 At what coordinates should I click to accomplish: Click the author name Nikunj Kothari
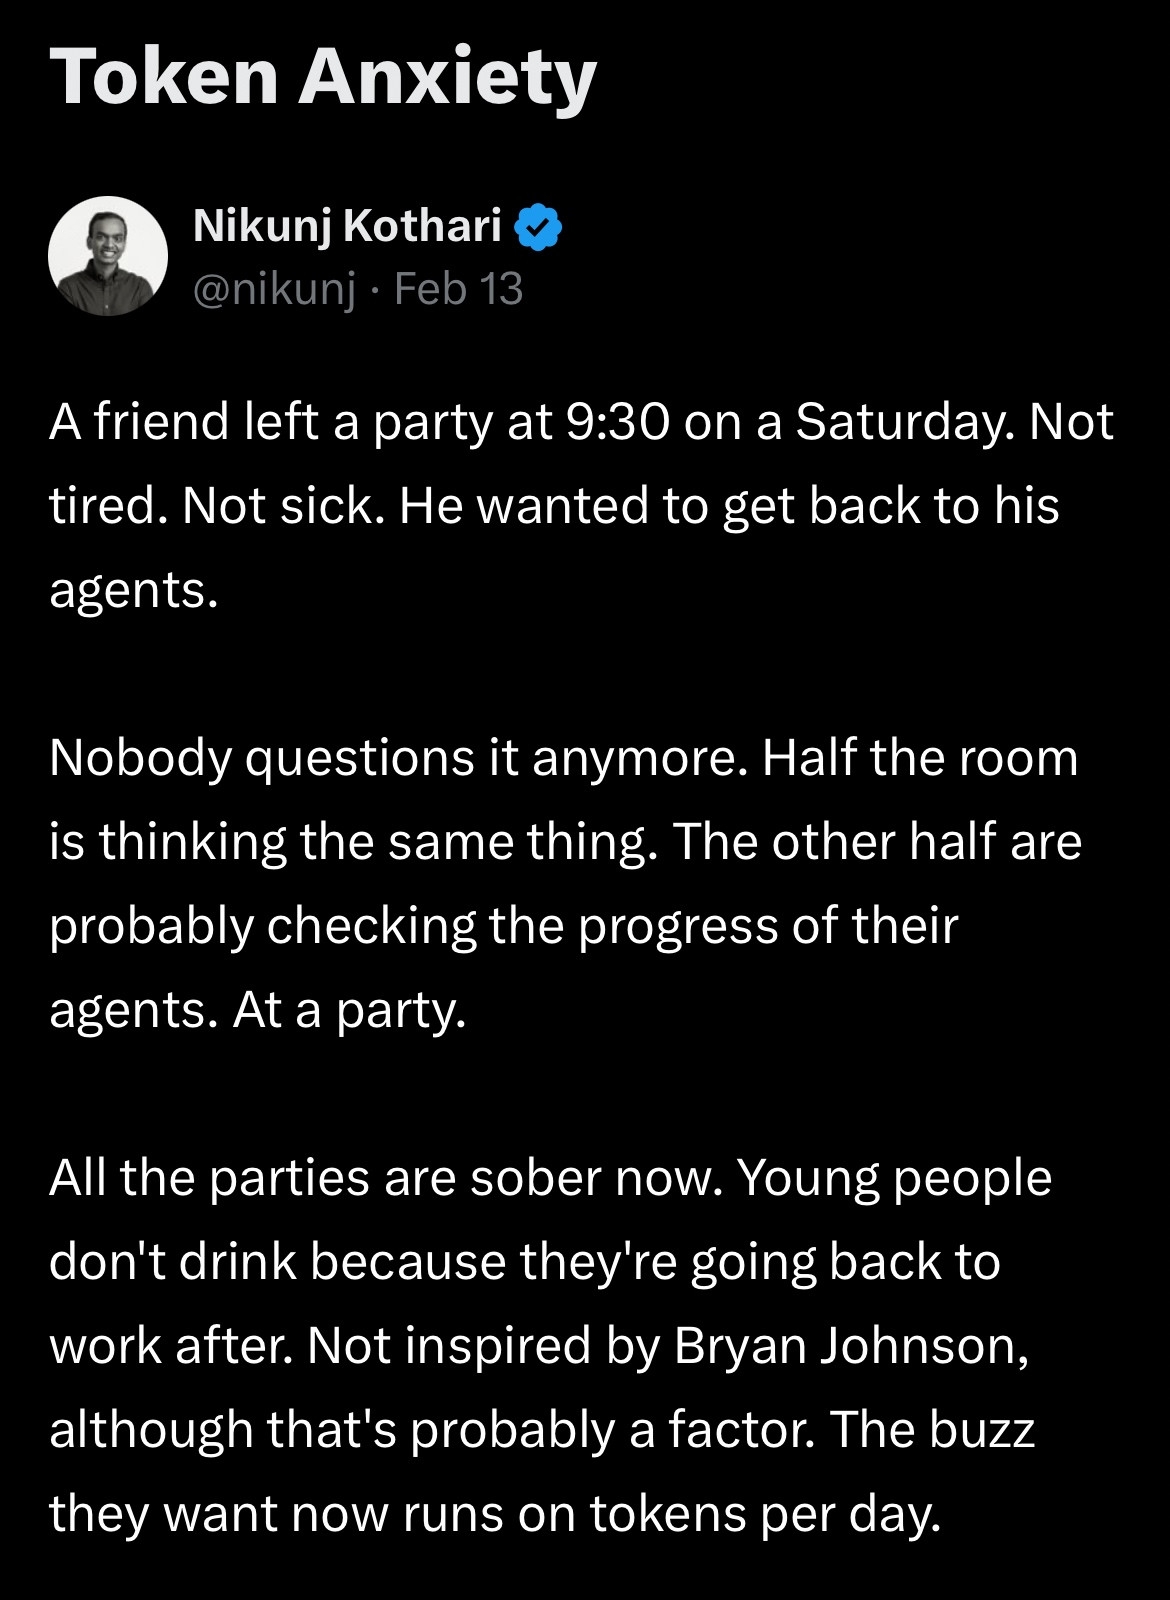(346, 226)
